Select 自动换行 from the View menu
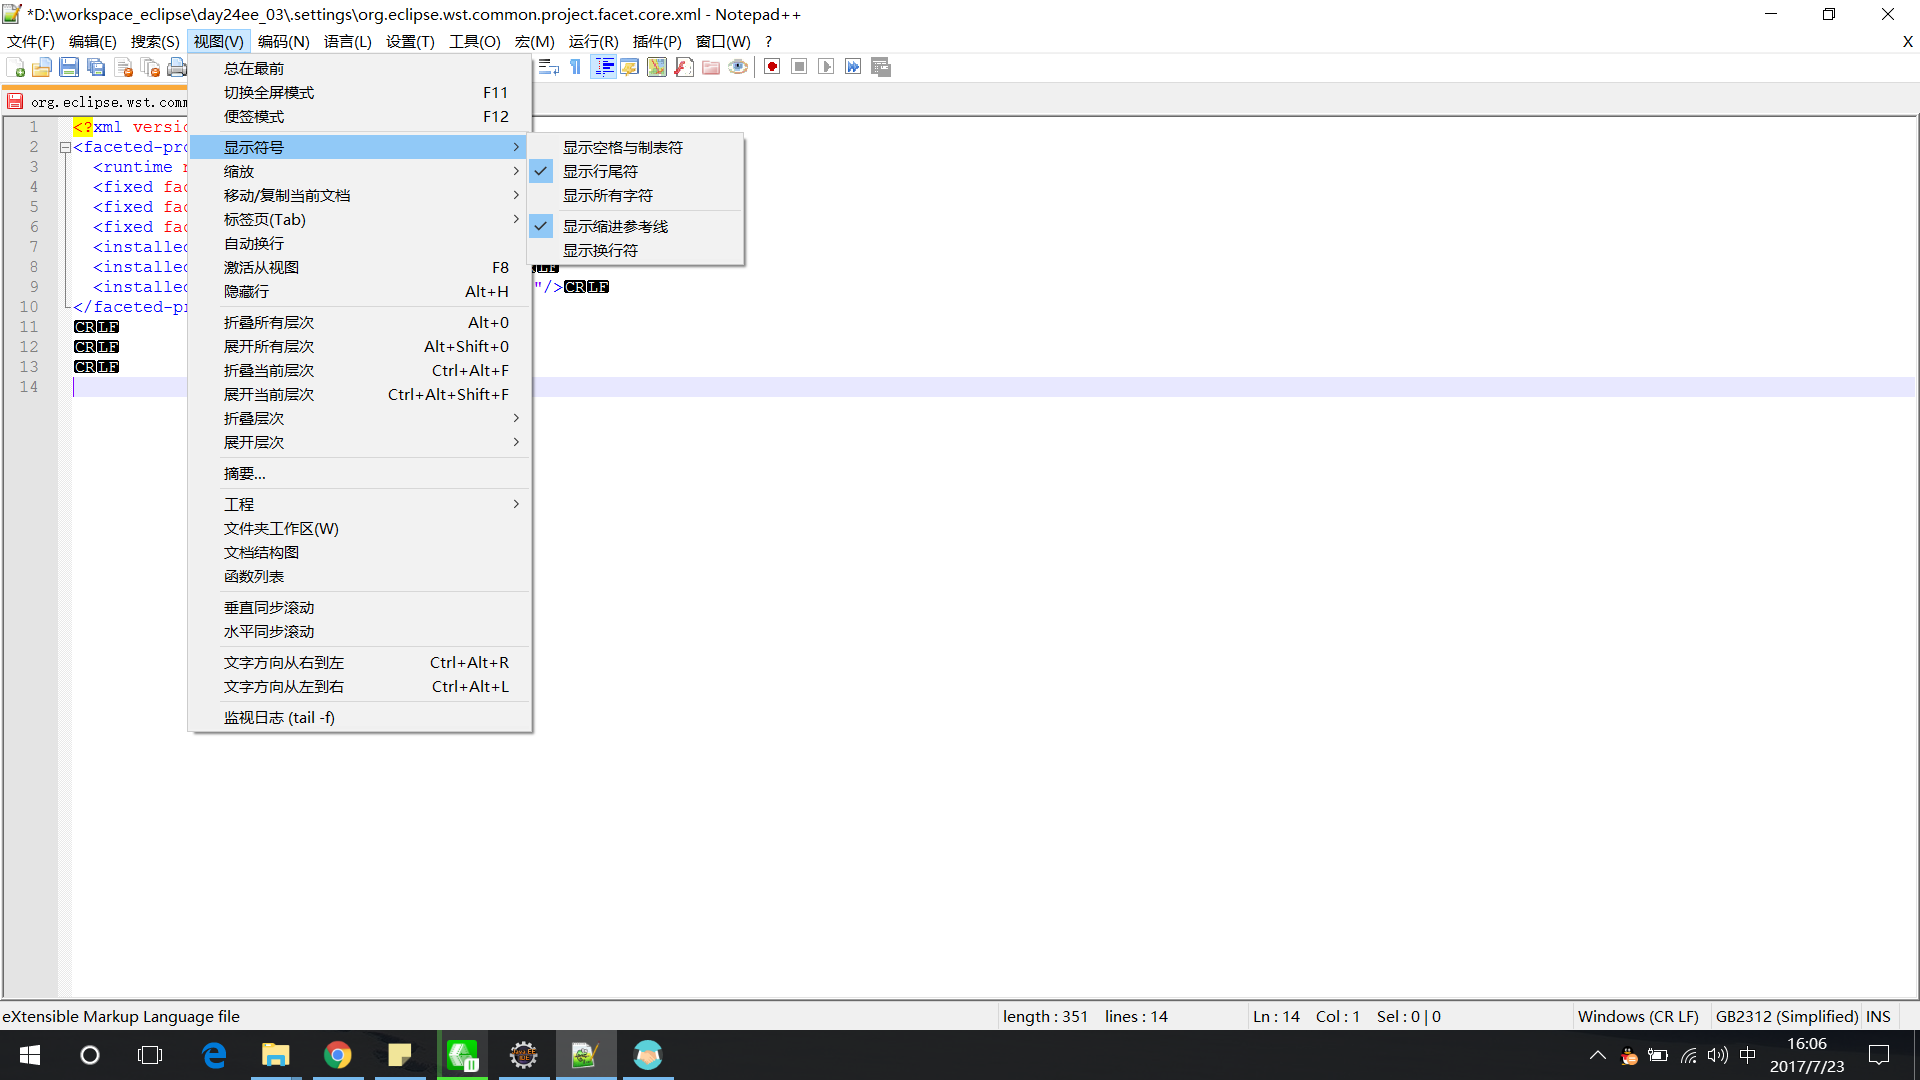Screen dimensions: 1920x1080 pos(254,243)
